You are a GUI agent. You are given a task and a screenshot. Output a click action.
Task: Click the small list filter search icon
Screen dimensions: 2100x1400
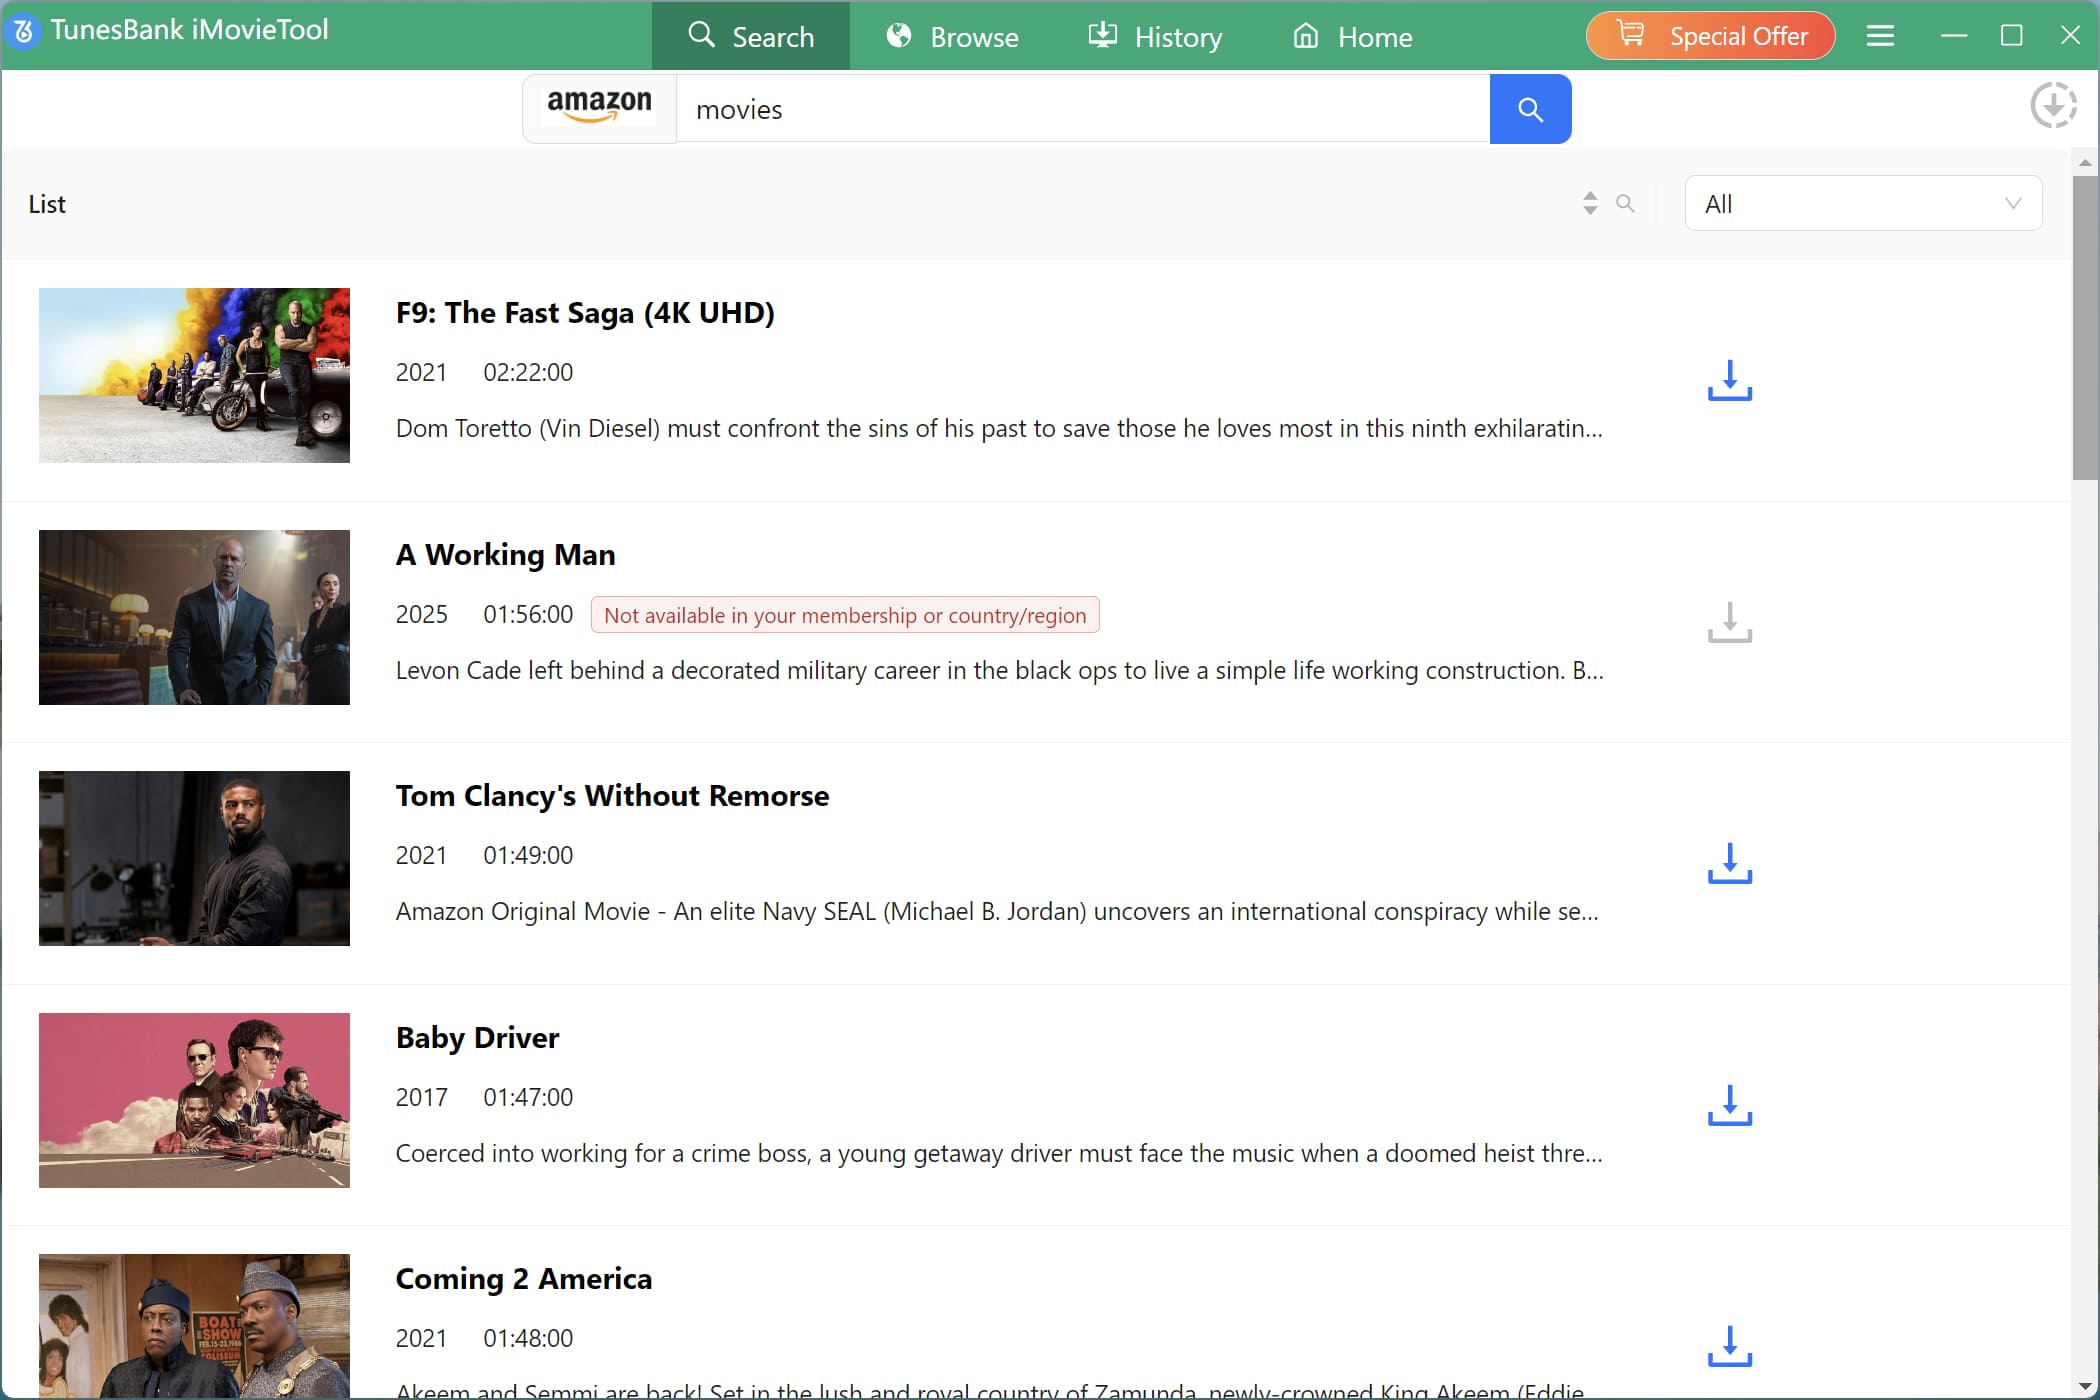pyautogui.click(x=1625, y=204)
